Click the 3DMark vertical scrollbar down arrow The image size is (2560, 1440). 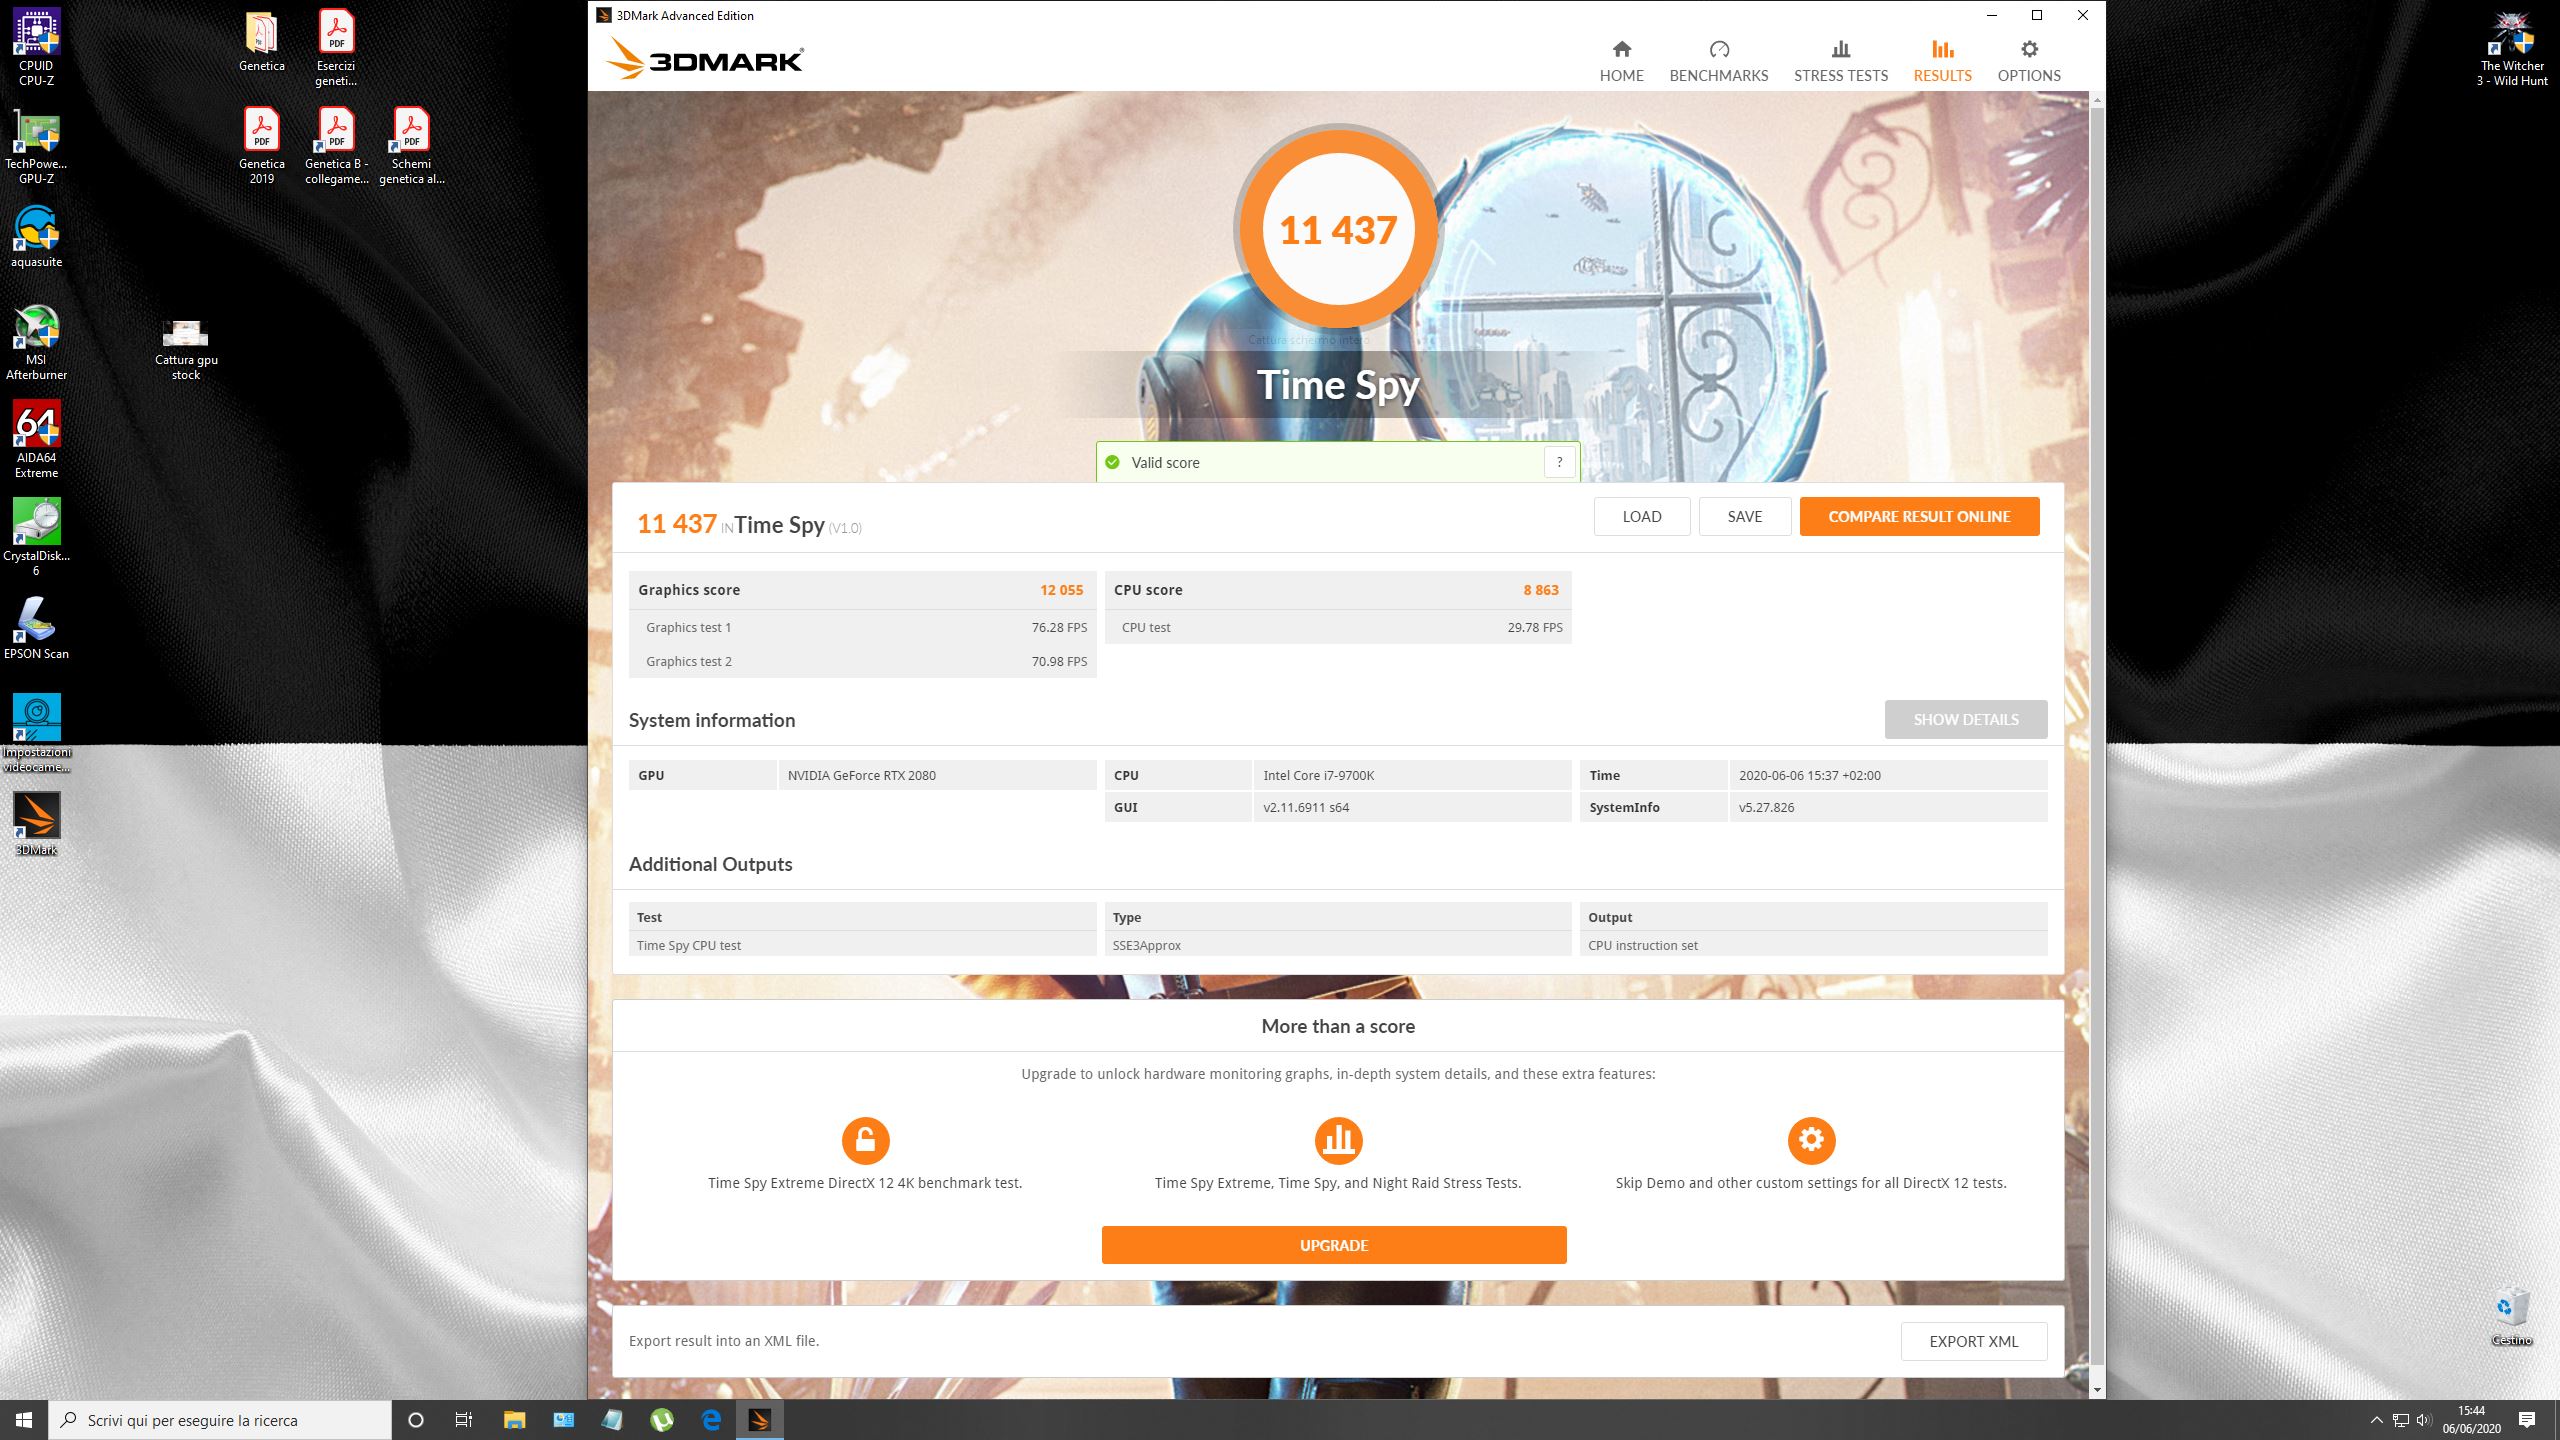pyautogui.click(x=2097, y=1390)
